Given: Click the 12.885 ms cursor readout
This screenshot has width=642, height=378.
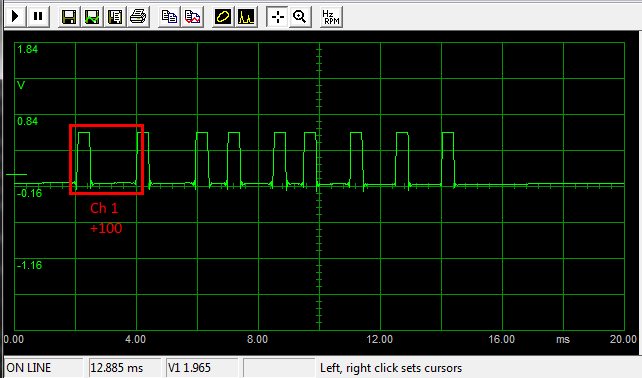Looking at the screenshot, I should pos(125,367).
